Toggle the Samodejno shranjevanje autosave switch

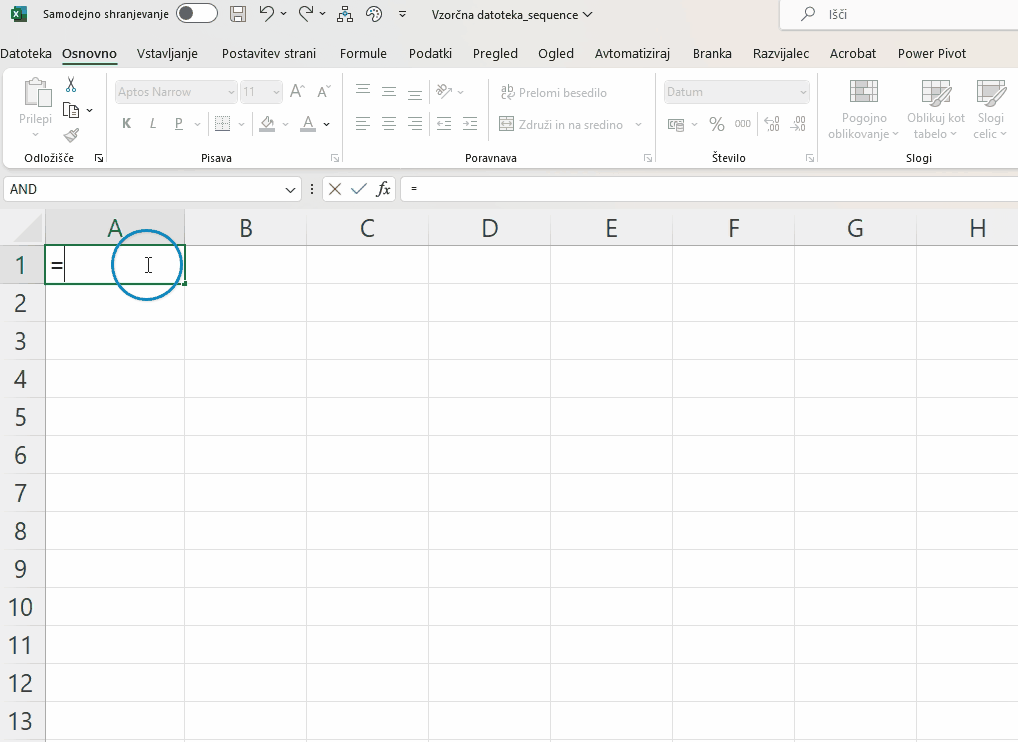click(197, 14)
